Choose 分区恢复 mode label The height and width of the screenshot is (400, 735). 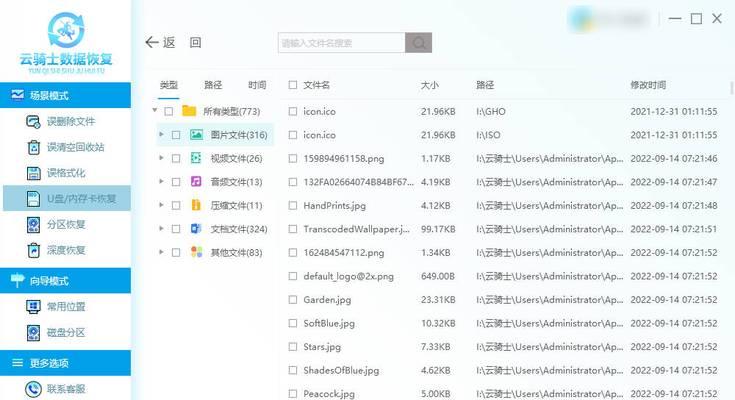(x=66, y=225)
